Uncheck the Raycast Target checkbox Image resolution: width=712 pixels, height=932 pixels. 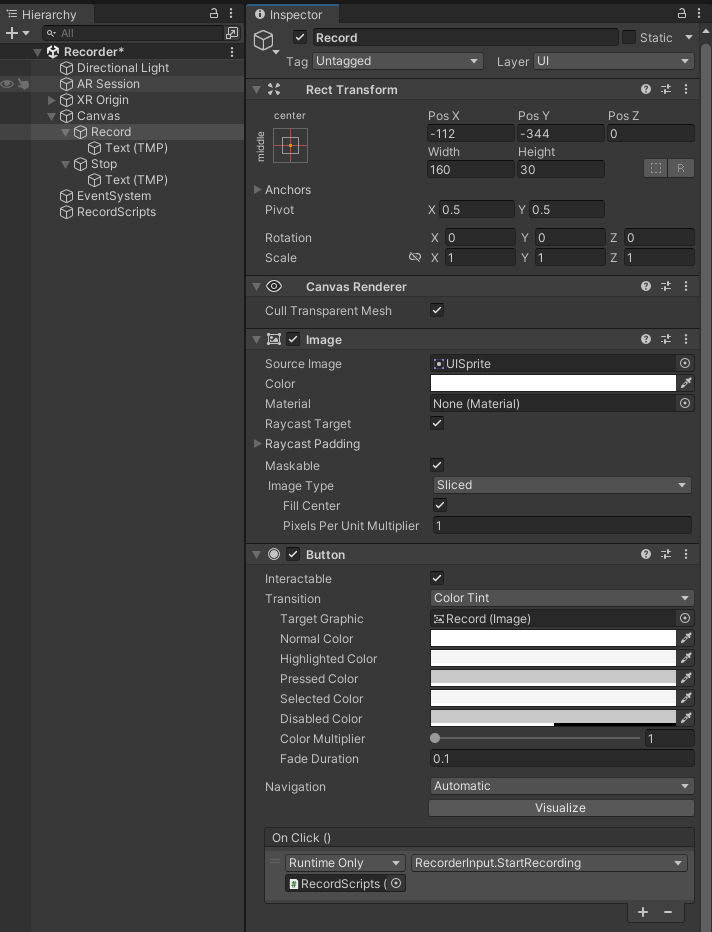pos(437,423)
